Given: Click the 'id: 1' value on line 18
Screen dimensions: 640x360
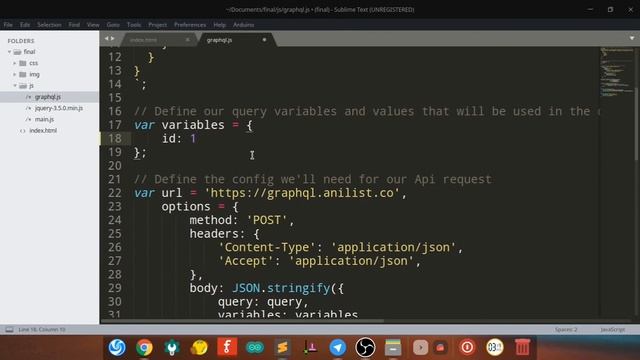Looking at the screenshot, I should point(179,138).
